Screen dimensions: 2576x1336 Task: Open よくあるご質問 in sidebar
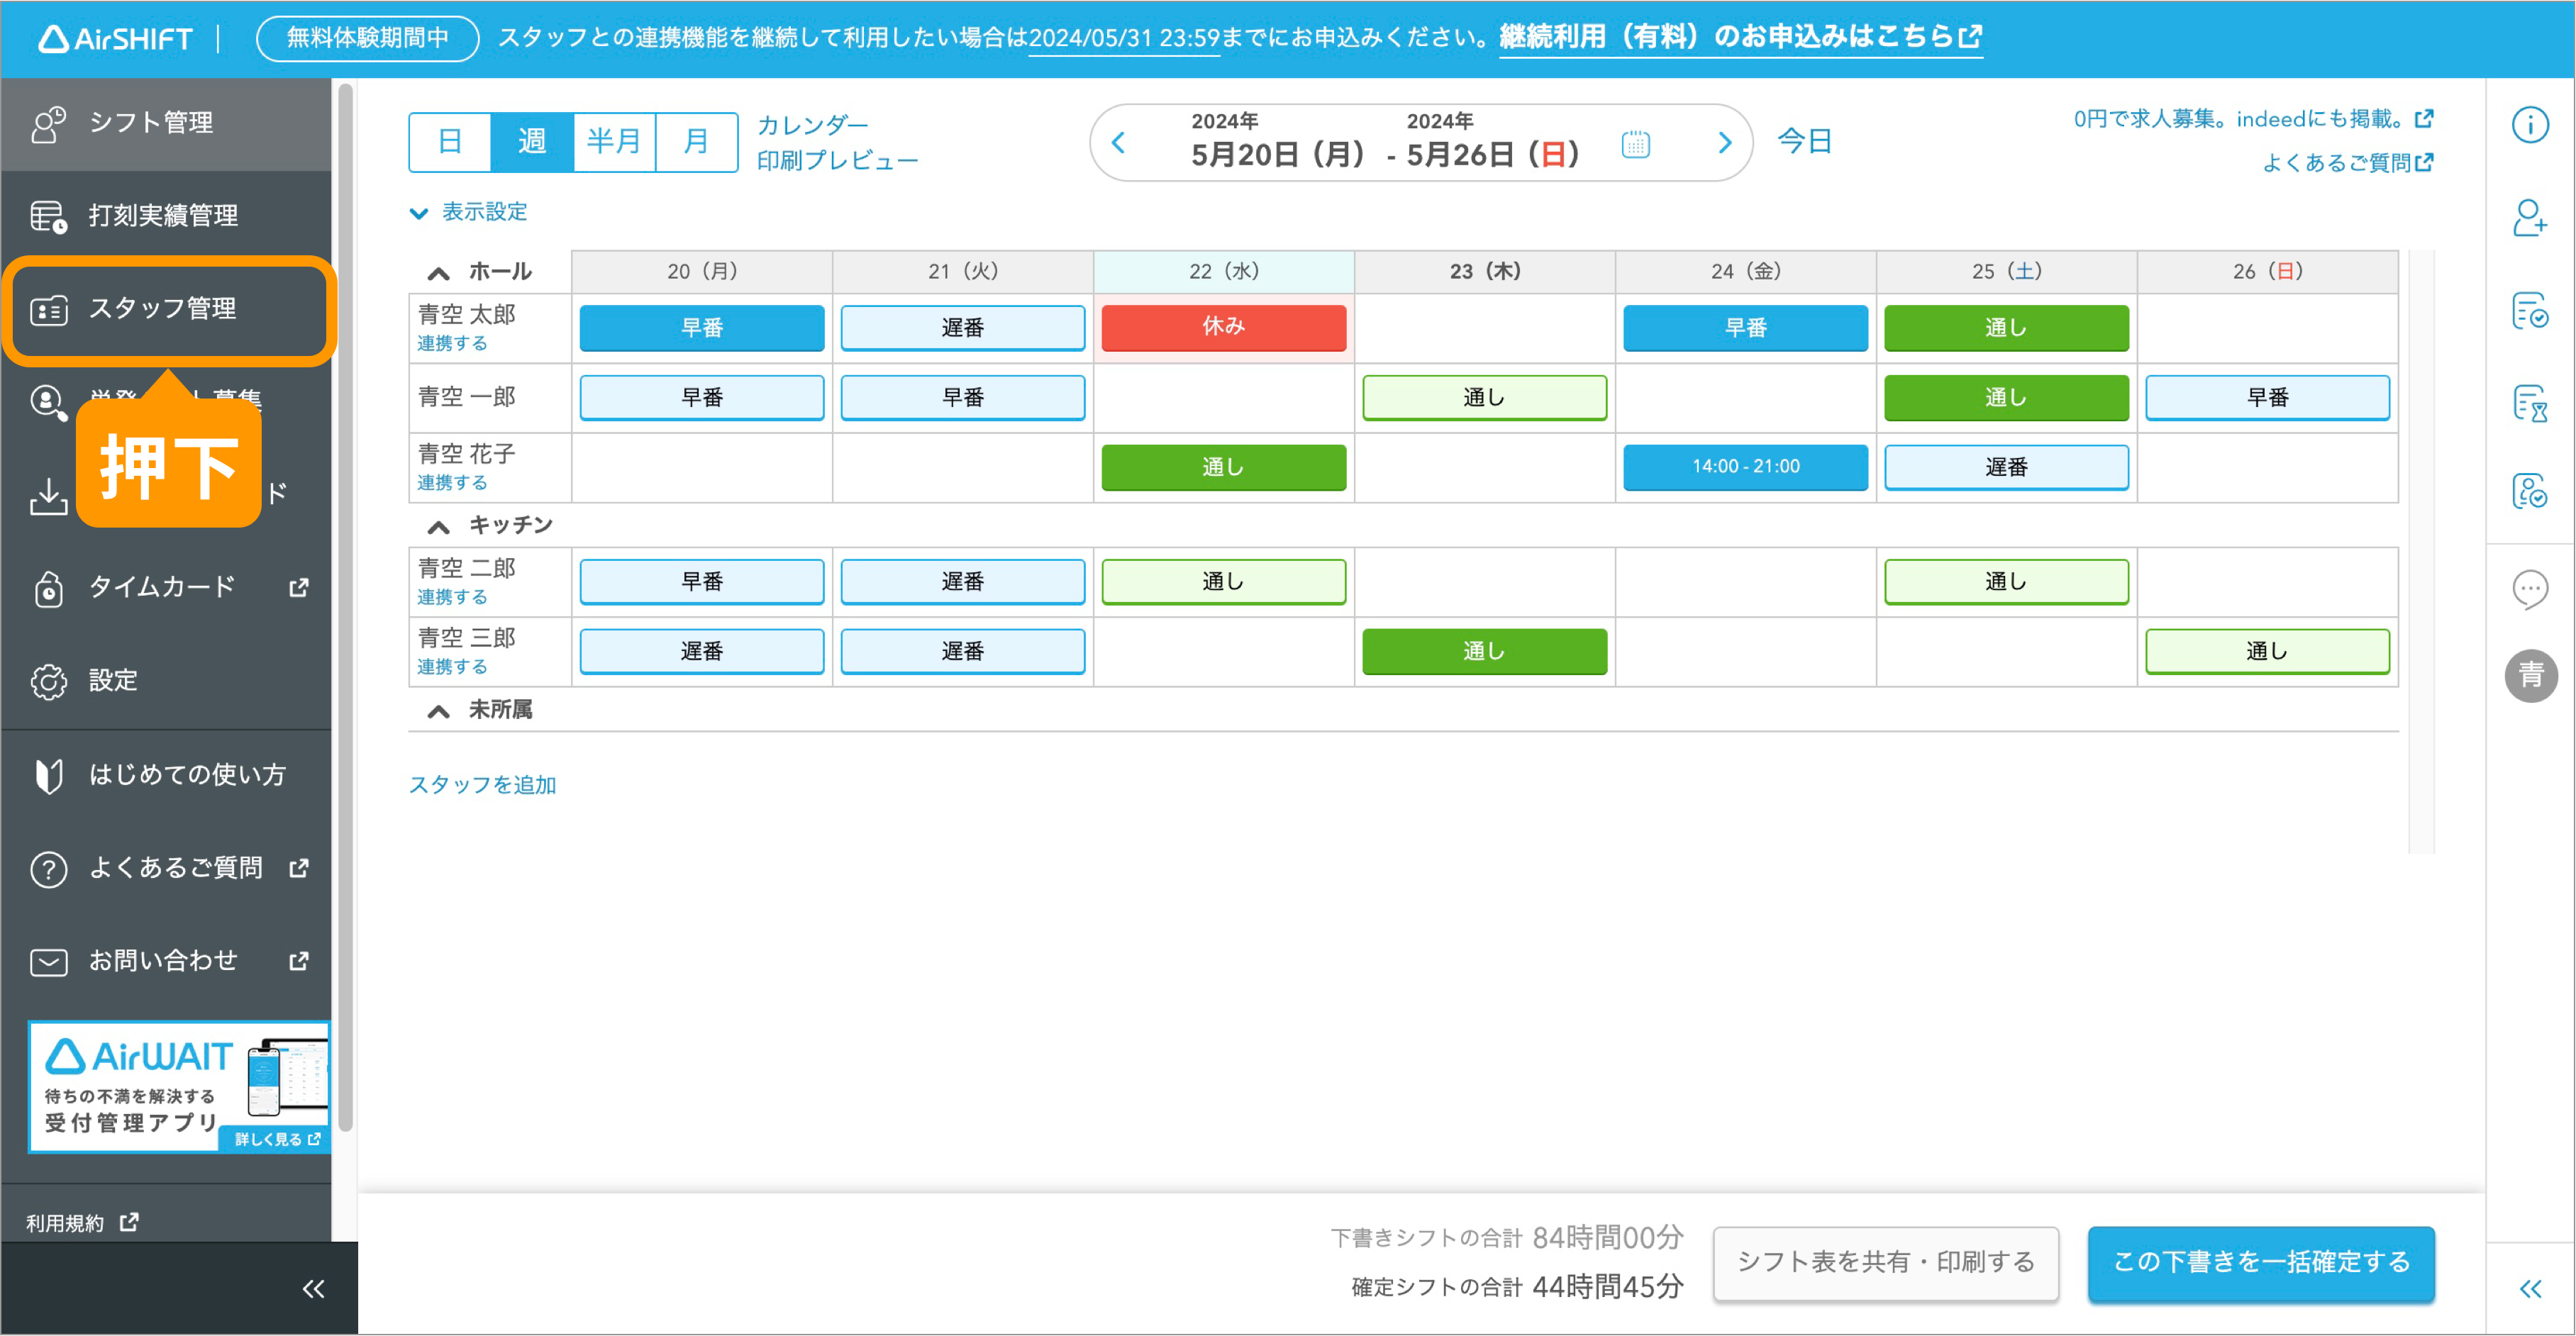point(166,867)
